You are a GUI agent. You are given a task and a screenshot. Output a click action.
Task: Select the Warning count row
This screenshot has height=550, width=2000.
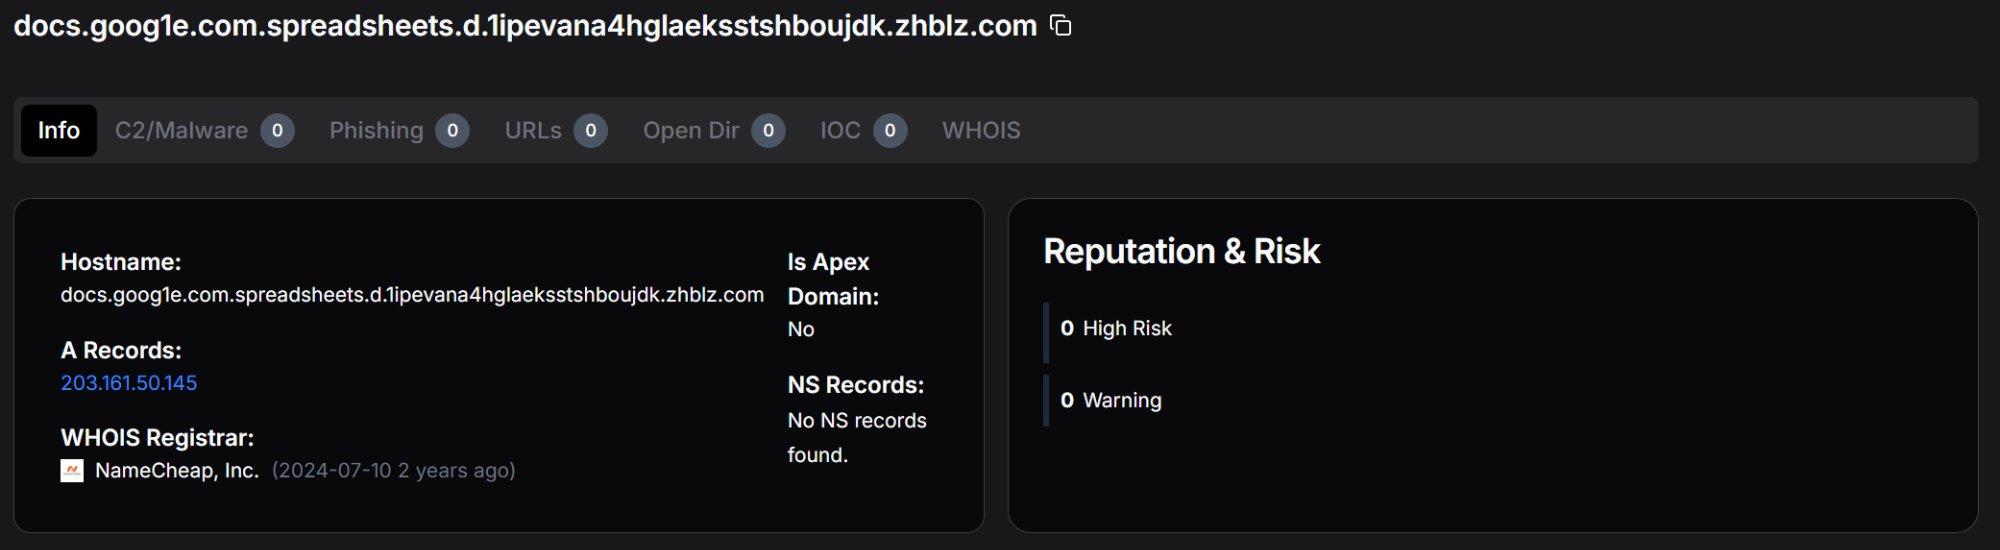[1111, 401]
